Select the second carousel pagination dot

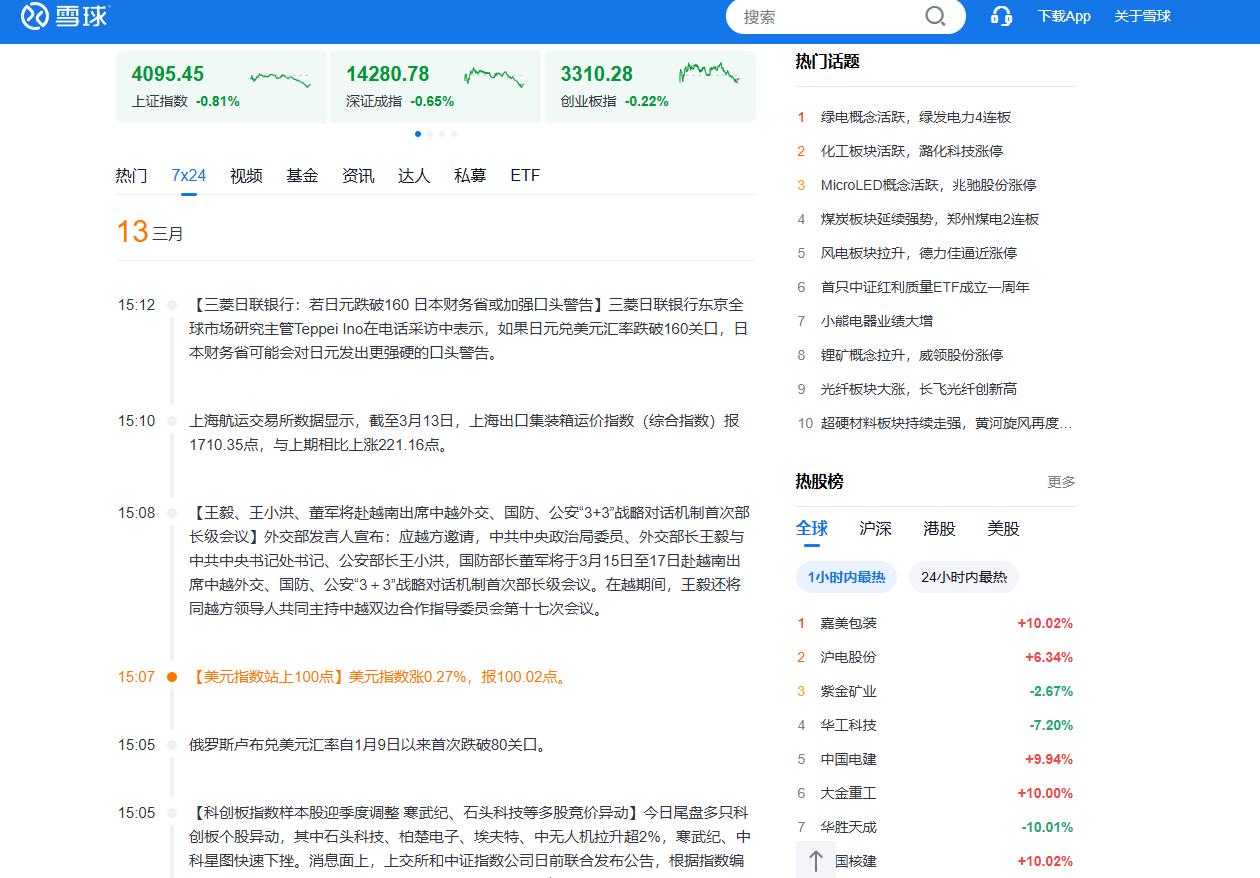click(x=430, y=133)
